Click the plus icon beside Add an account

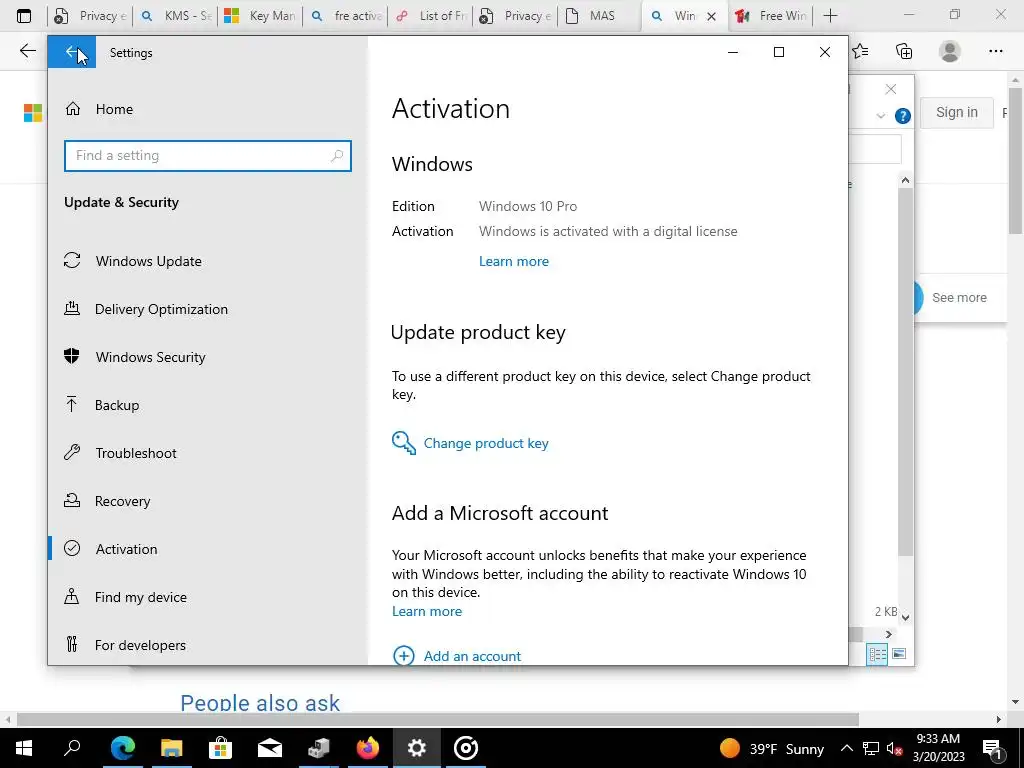(404, 656)
